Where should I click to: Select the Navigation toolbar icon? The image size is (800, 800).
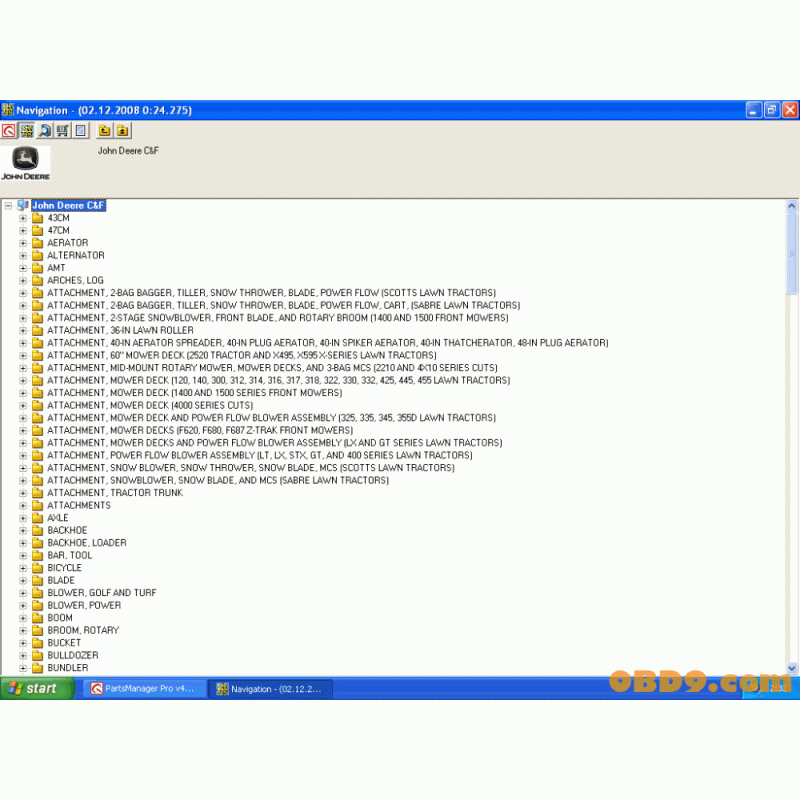(27, 131)
